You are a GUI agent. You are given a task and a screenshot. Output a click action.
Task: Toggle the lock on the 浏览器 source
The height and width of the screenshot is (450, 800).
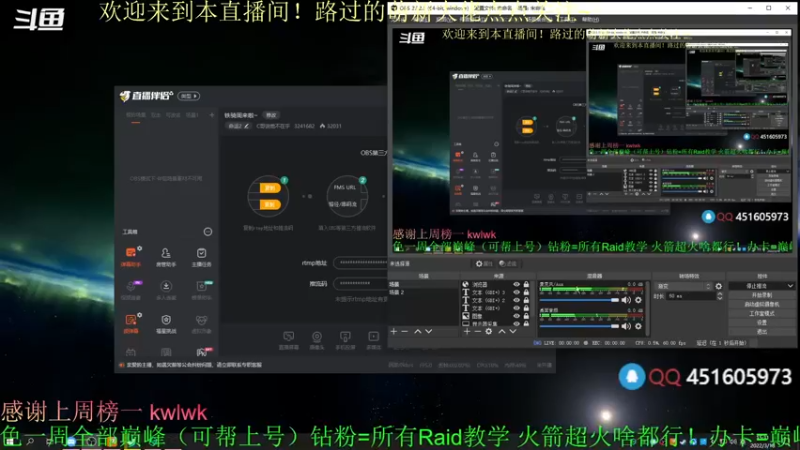(x=526, y=285)
